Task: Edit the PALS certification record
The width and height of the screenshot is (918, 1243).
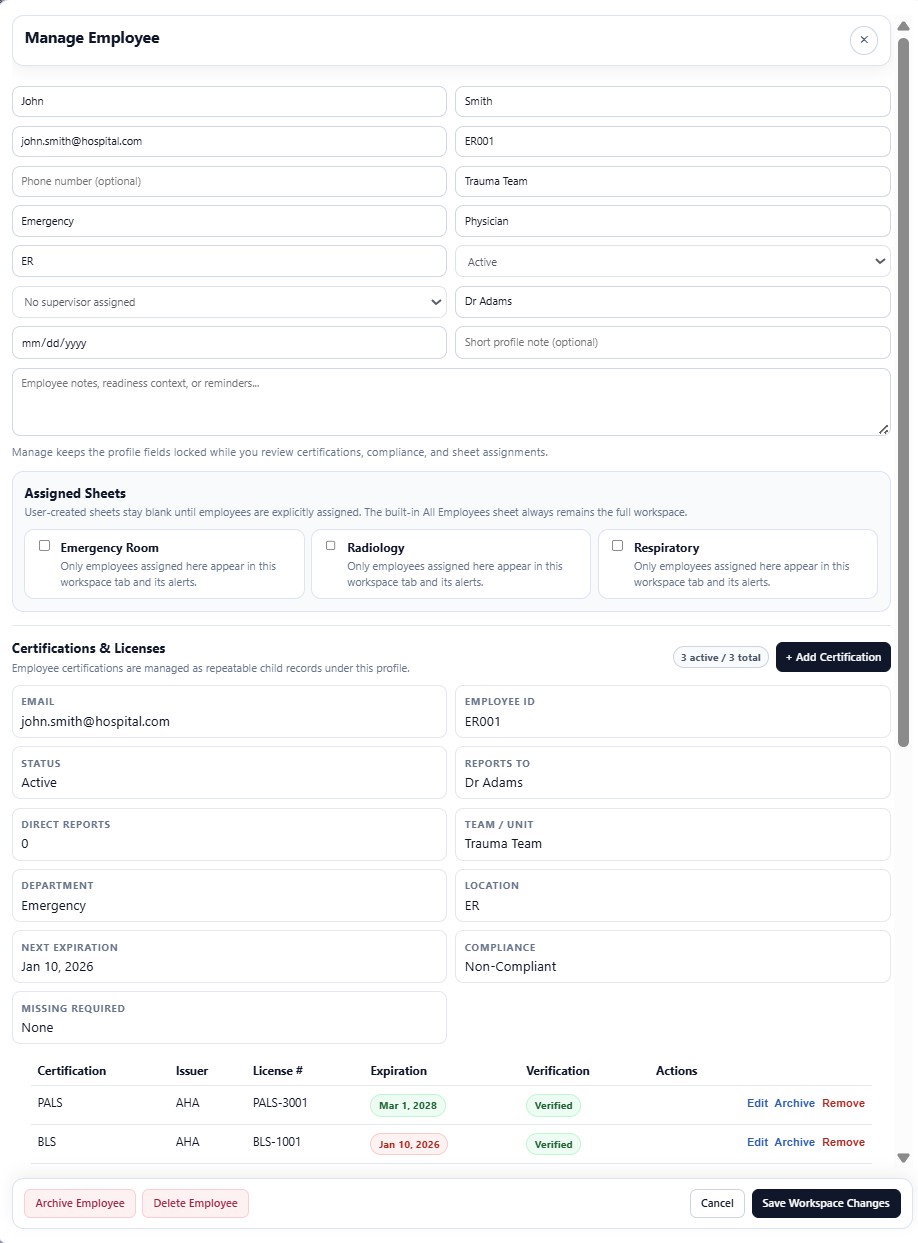Action: click(x=757, y=1103)
